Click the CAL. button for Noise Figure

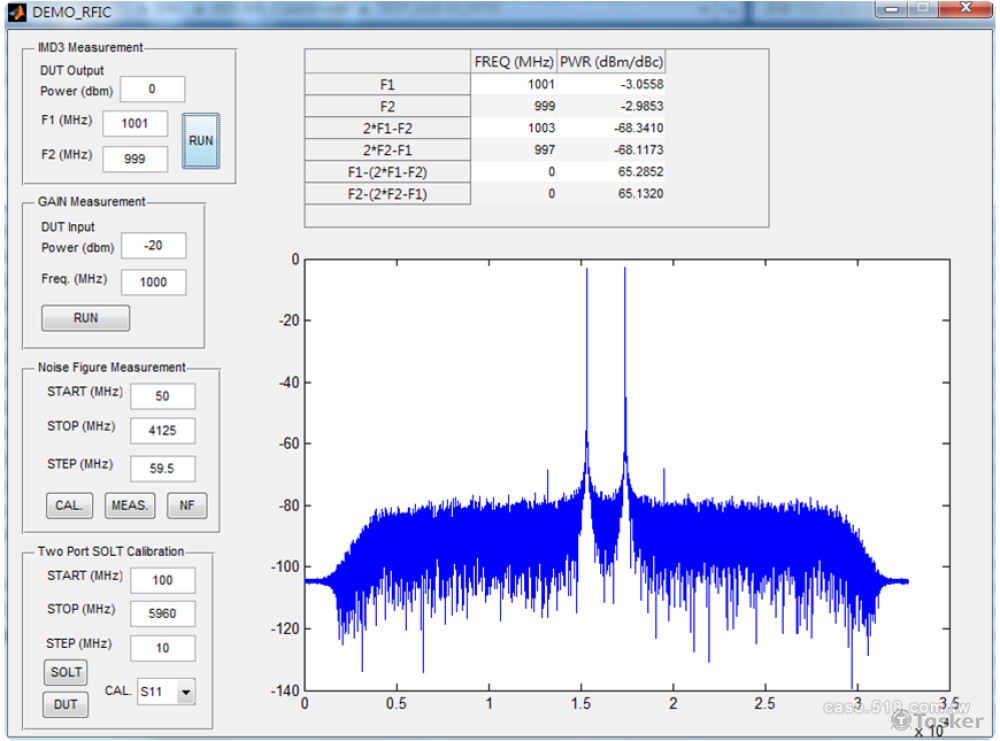pyautogui.click(x=69, y=505)
